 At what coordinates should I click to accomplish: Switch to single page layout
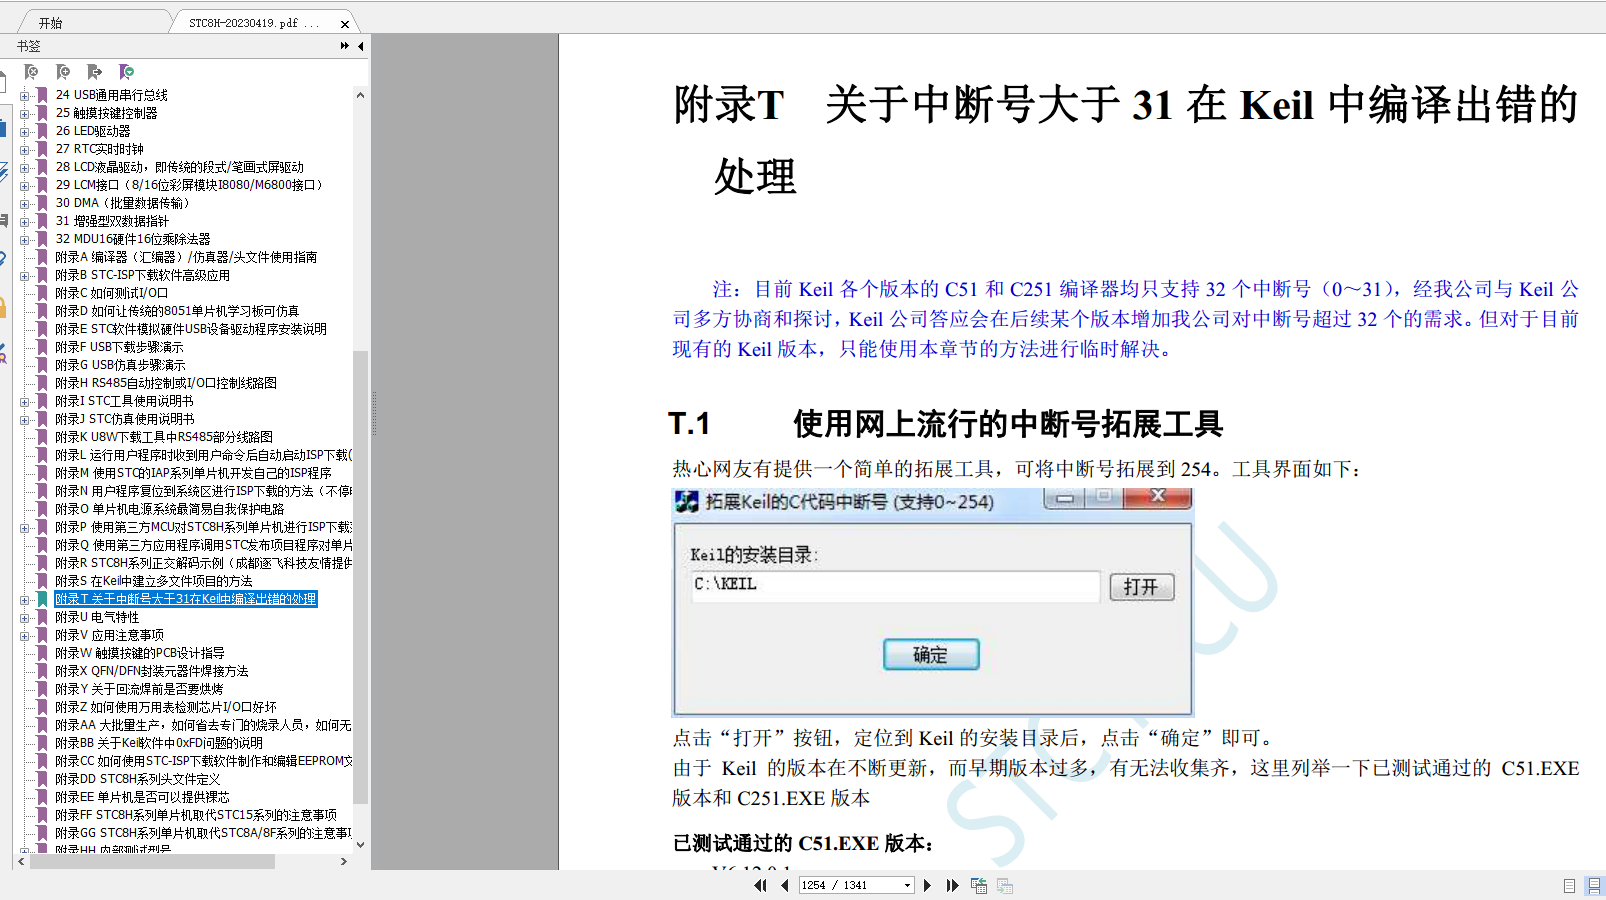1569,885
